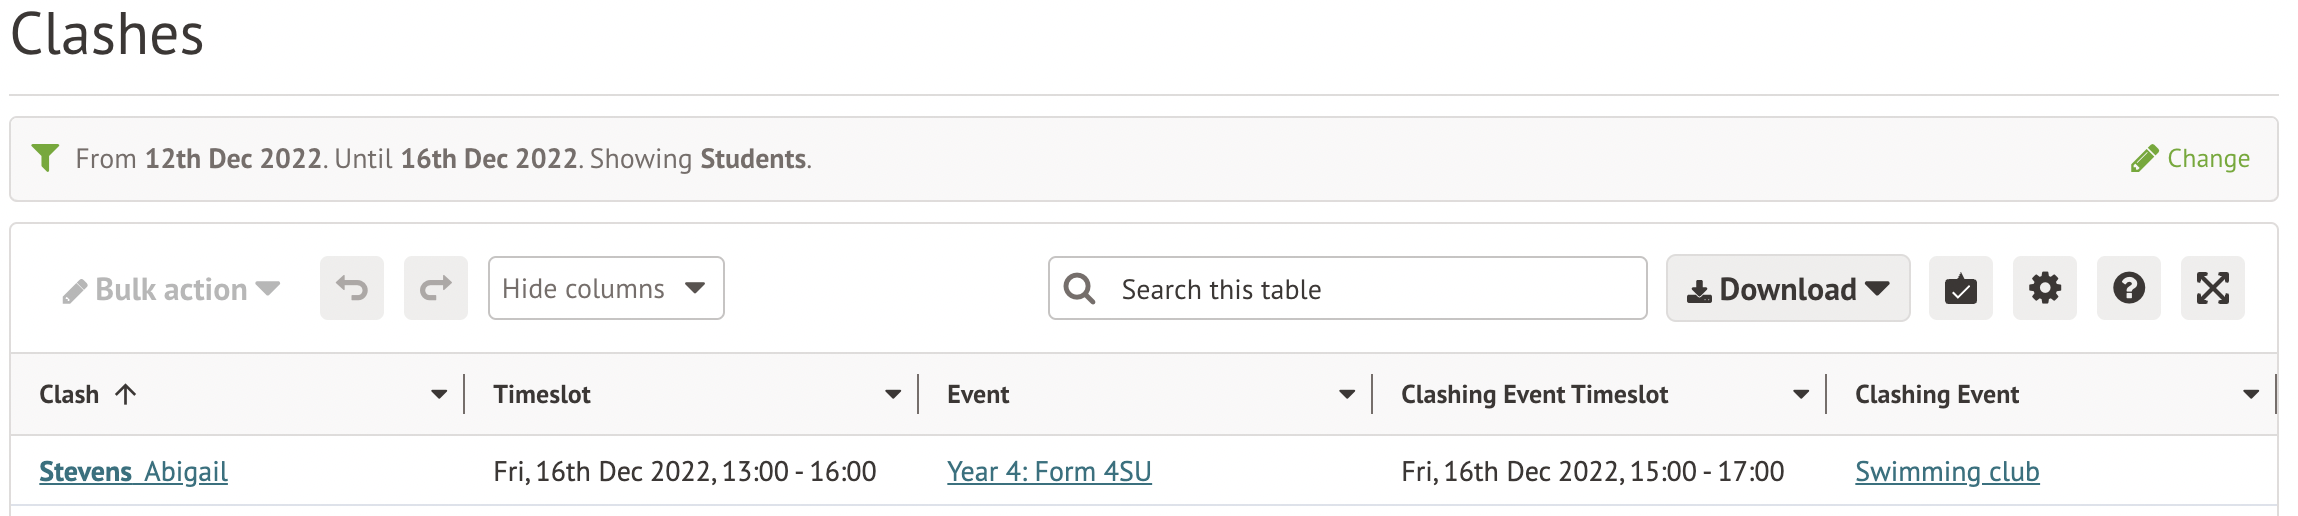Open the Event column dropdown arrow
This screenshot has height=516, width=2298.
point(1347,395)
